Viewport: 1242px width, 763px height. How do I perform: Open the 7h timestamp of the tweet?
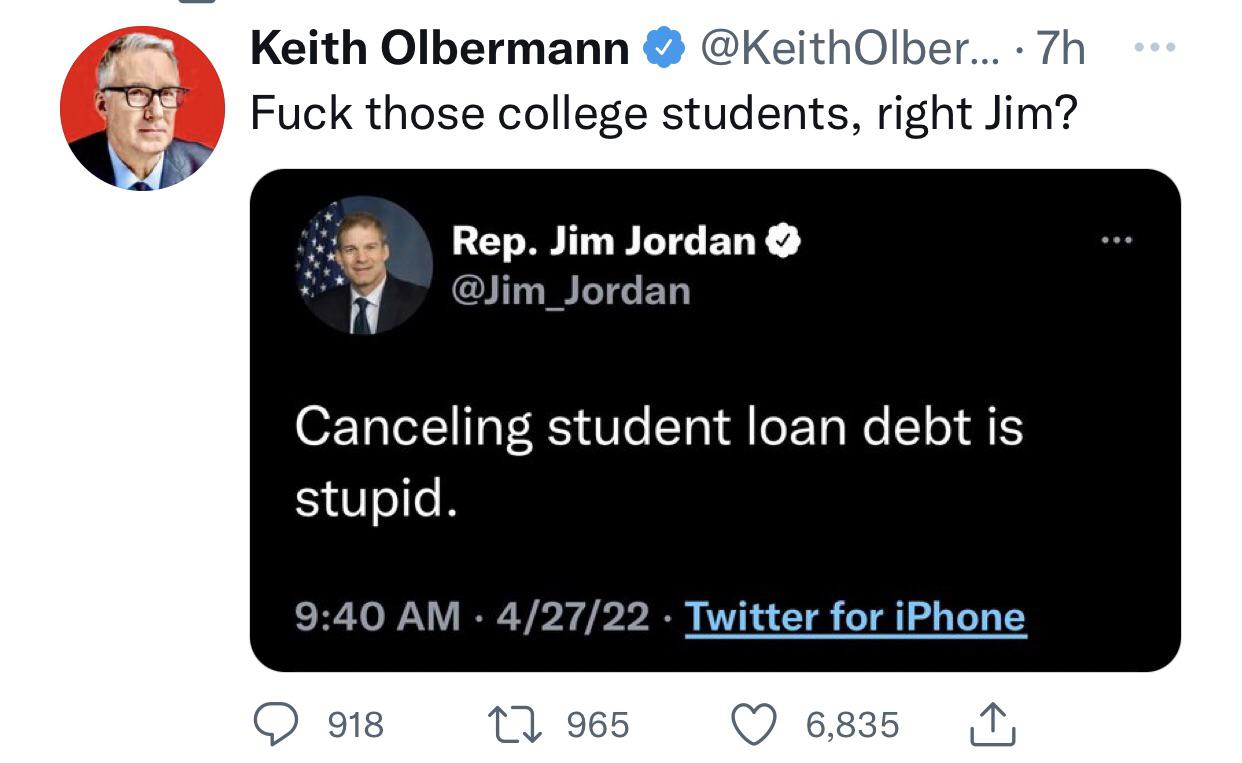click(1060, 48)
